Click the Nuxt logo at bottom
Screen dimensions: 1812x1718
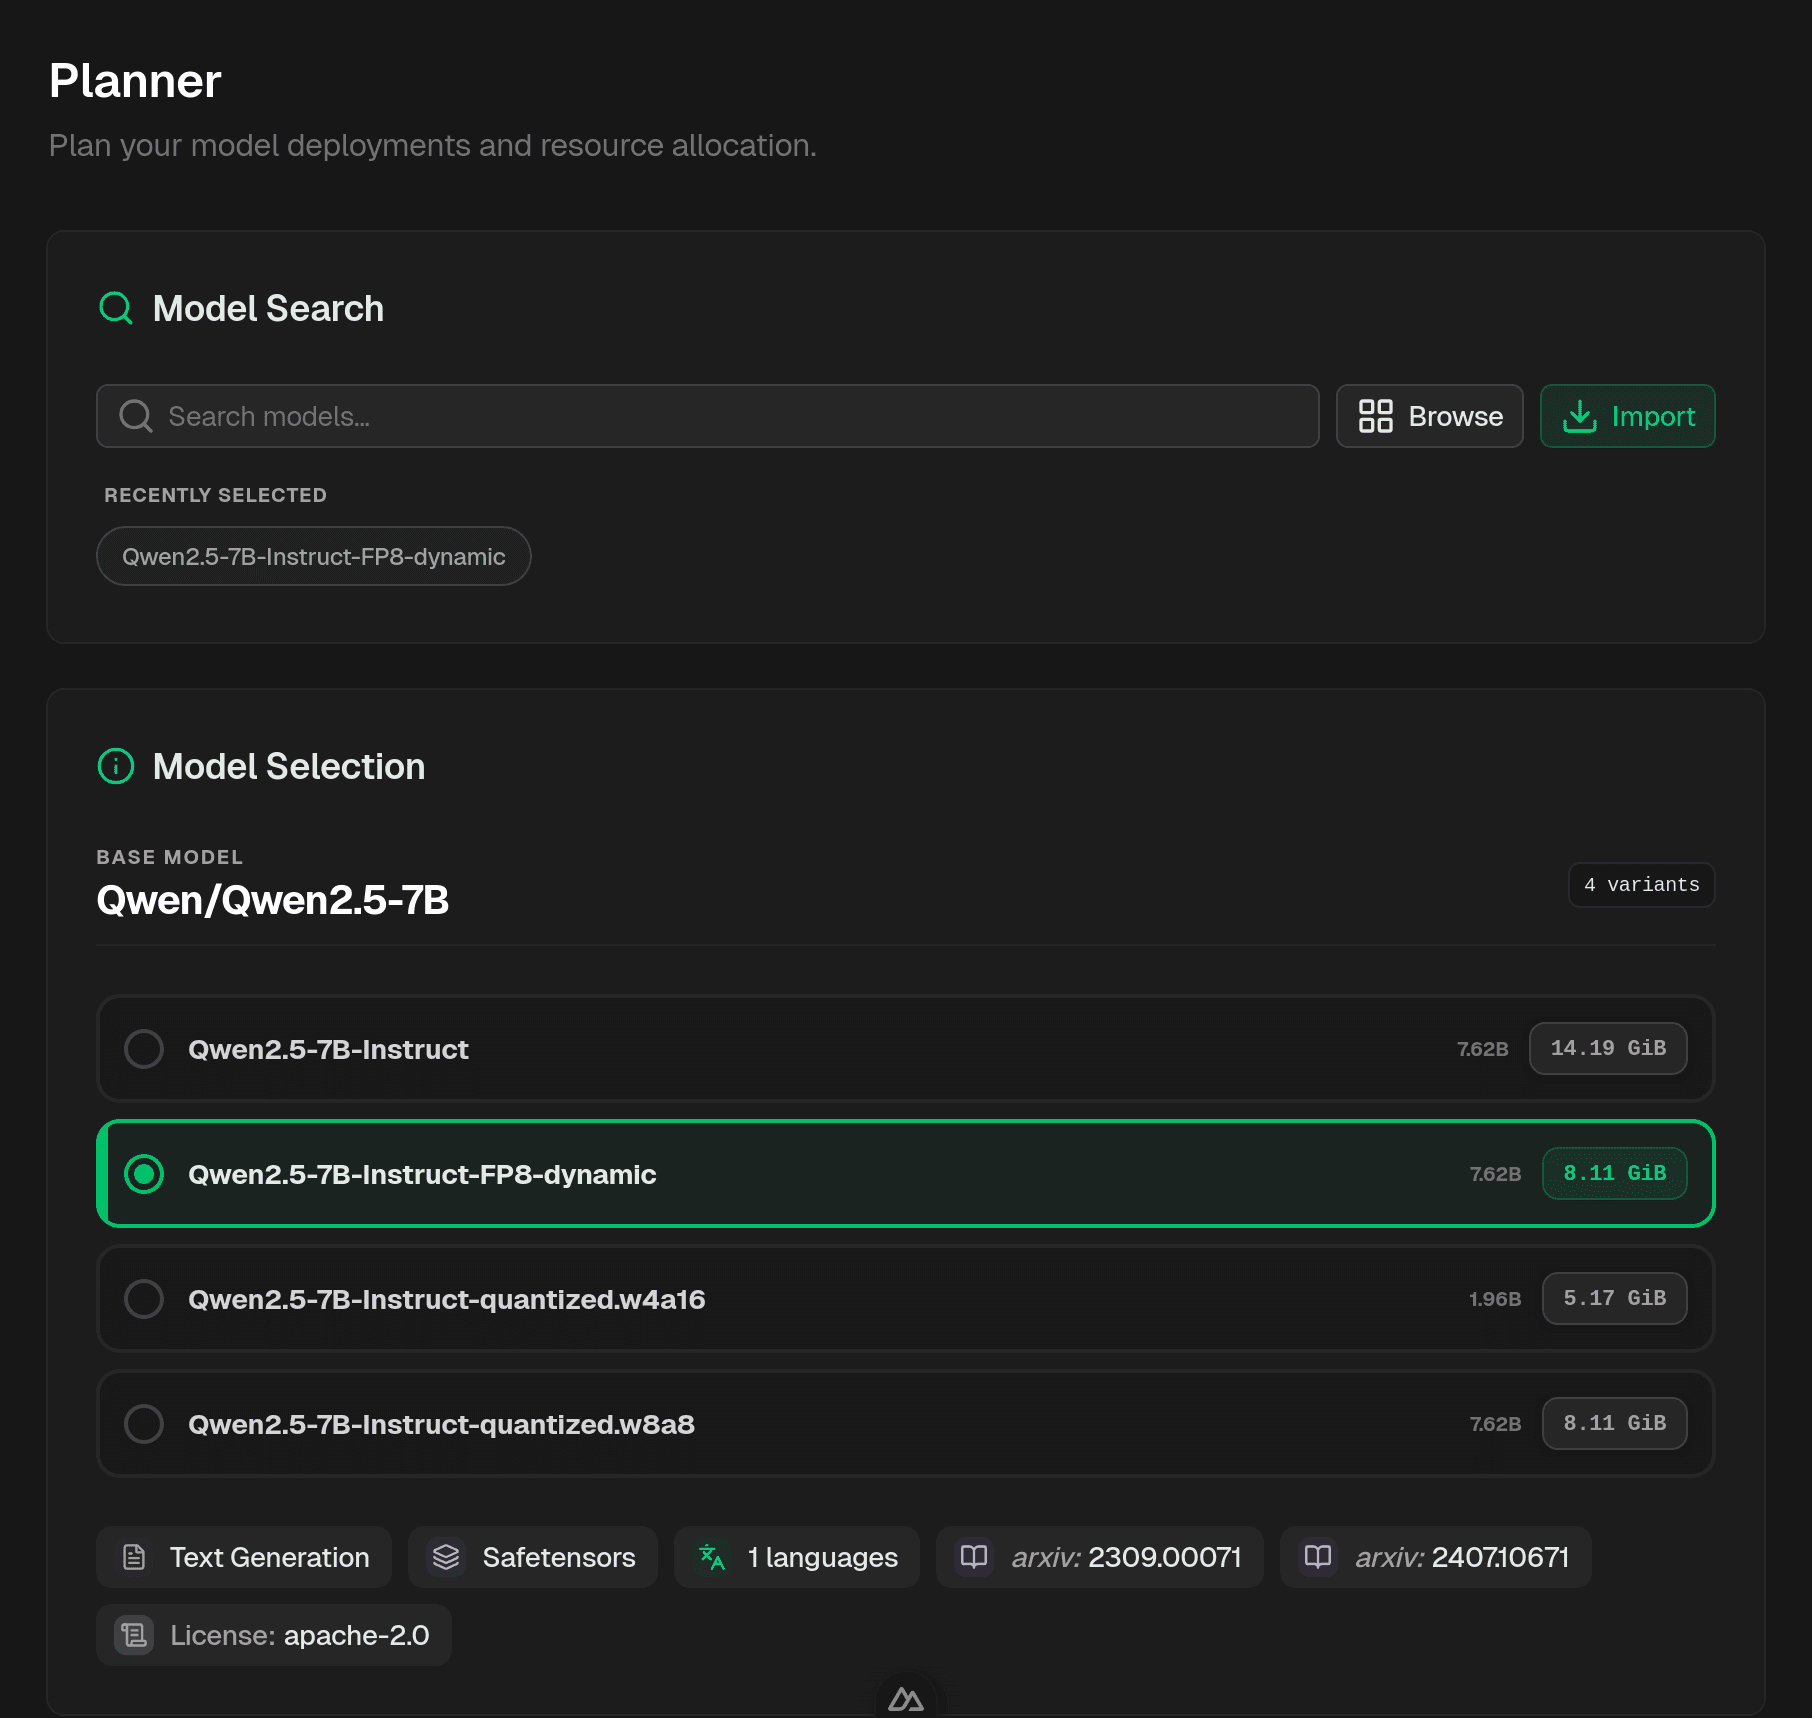point(906,1699)
